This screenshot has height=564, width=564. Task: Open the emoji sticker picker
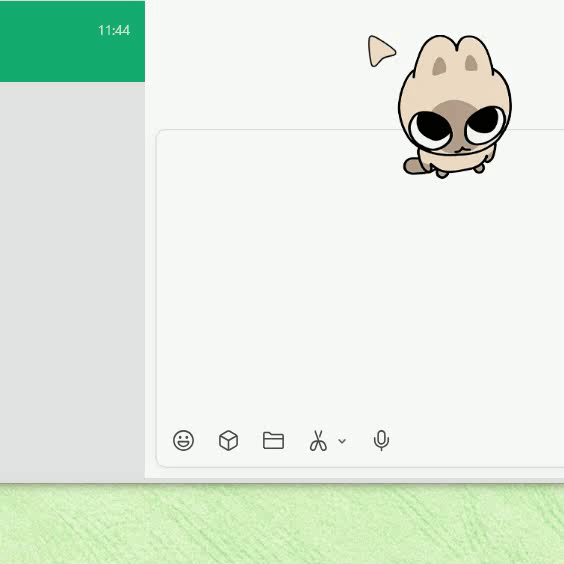pyautogui.click(x=183, y=440)
